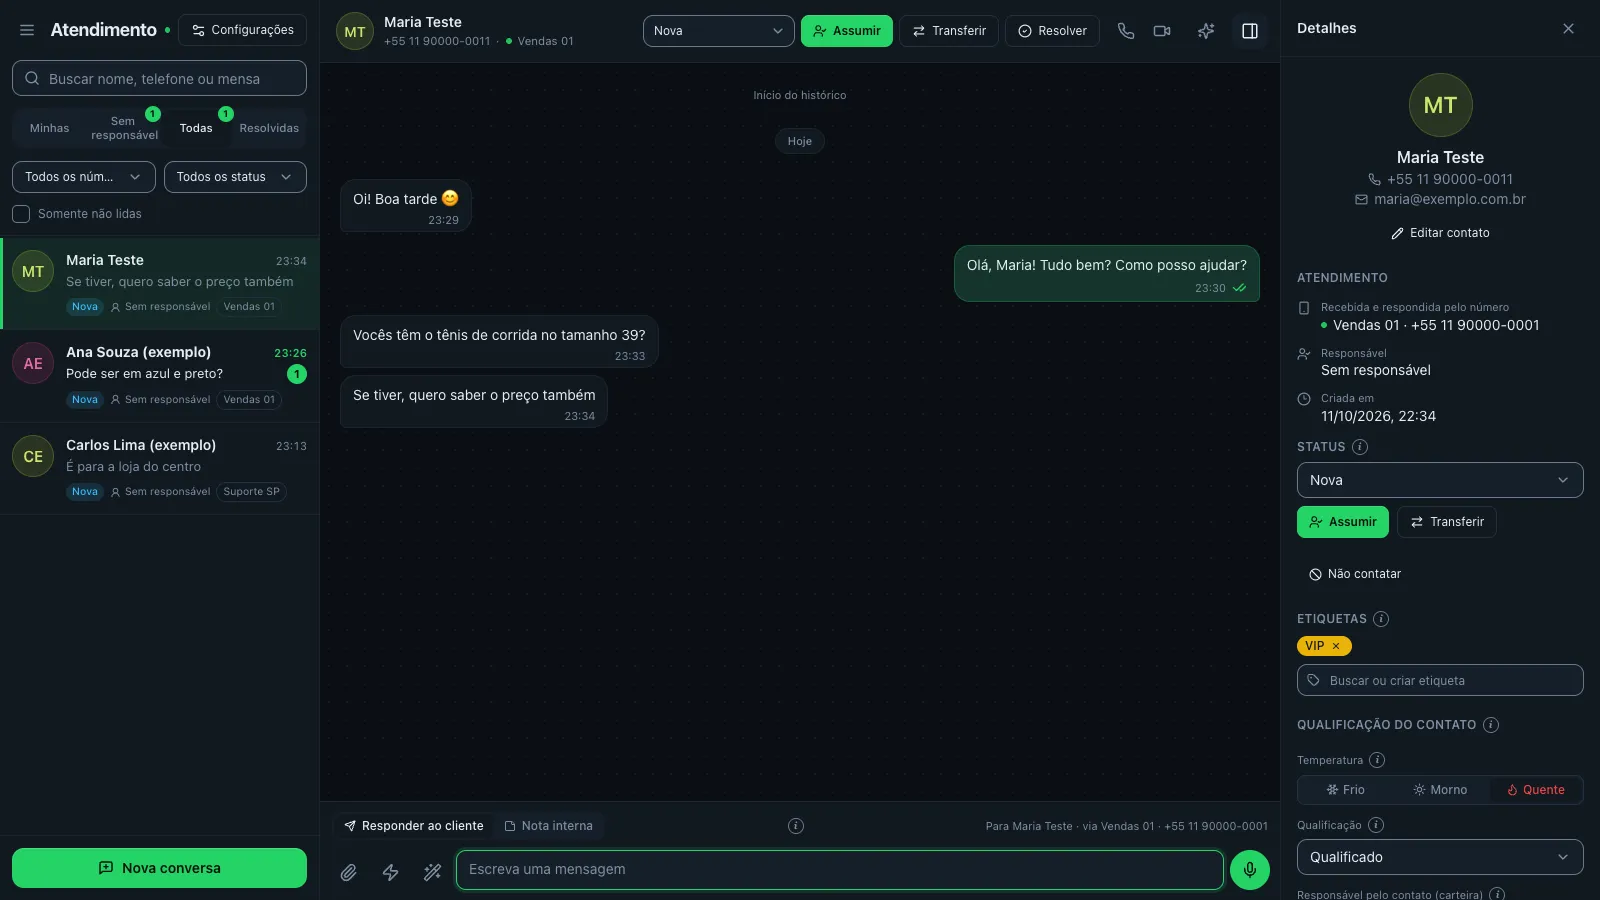This screenshot has width=1600, height=900.
Task: Select the Sem responsável tab
Action: click(124, 128)
